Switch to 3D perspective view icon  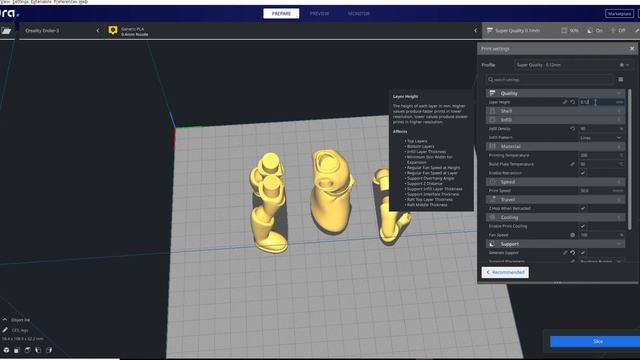click(6, 350)
